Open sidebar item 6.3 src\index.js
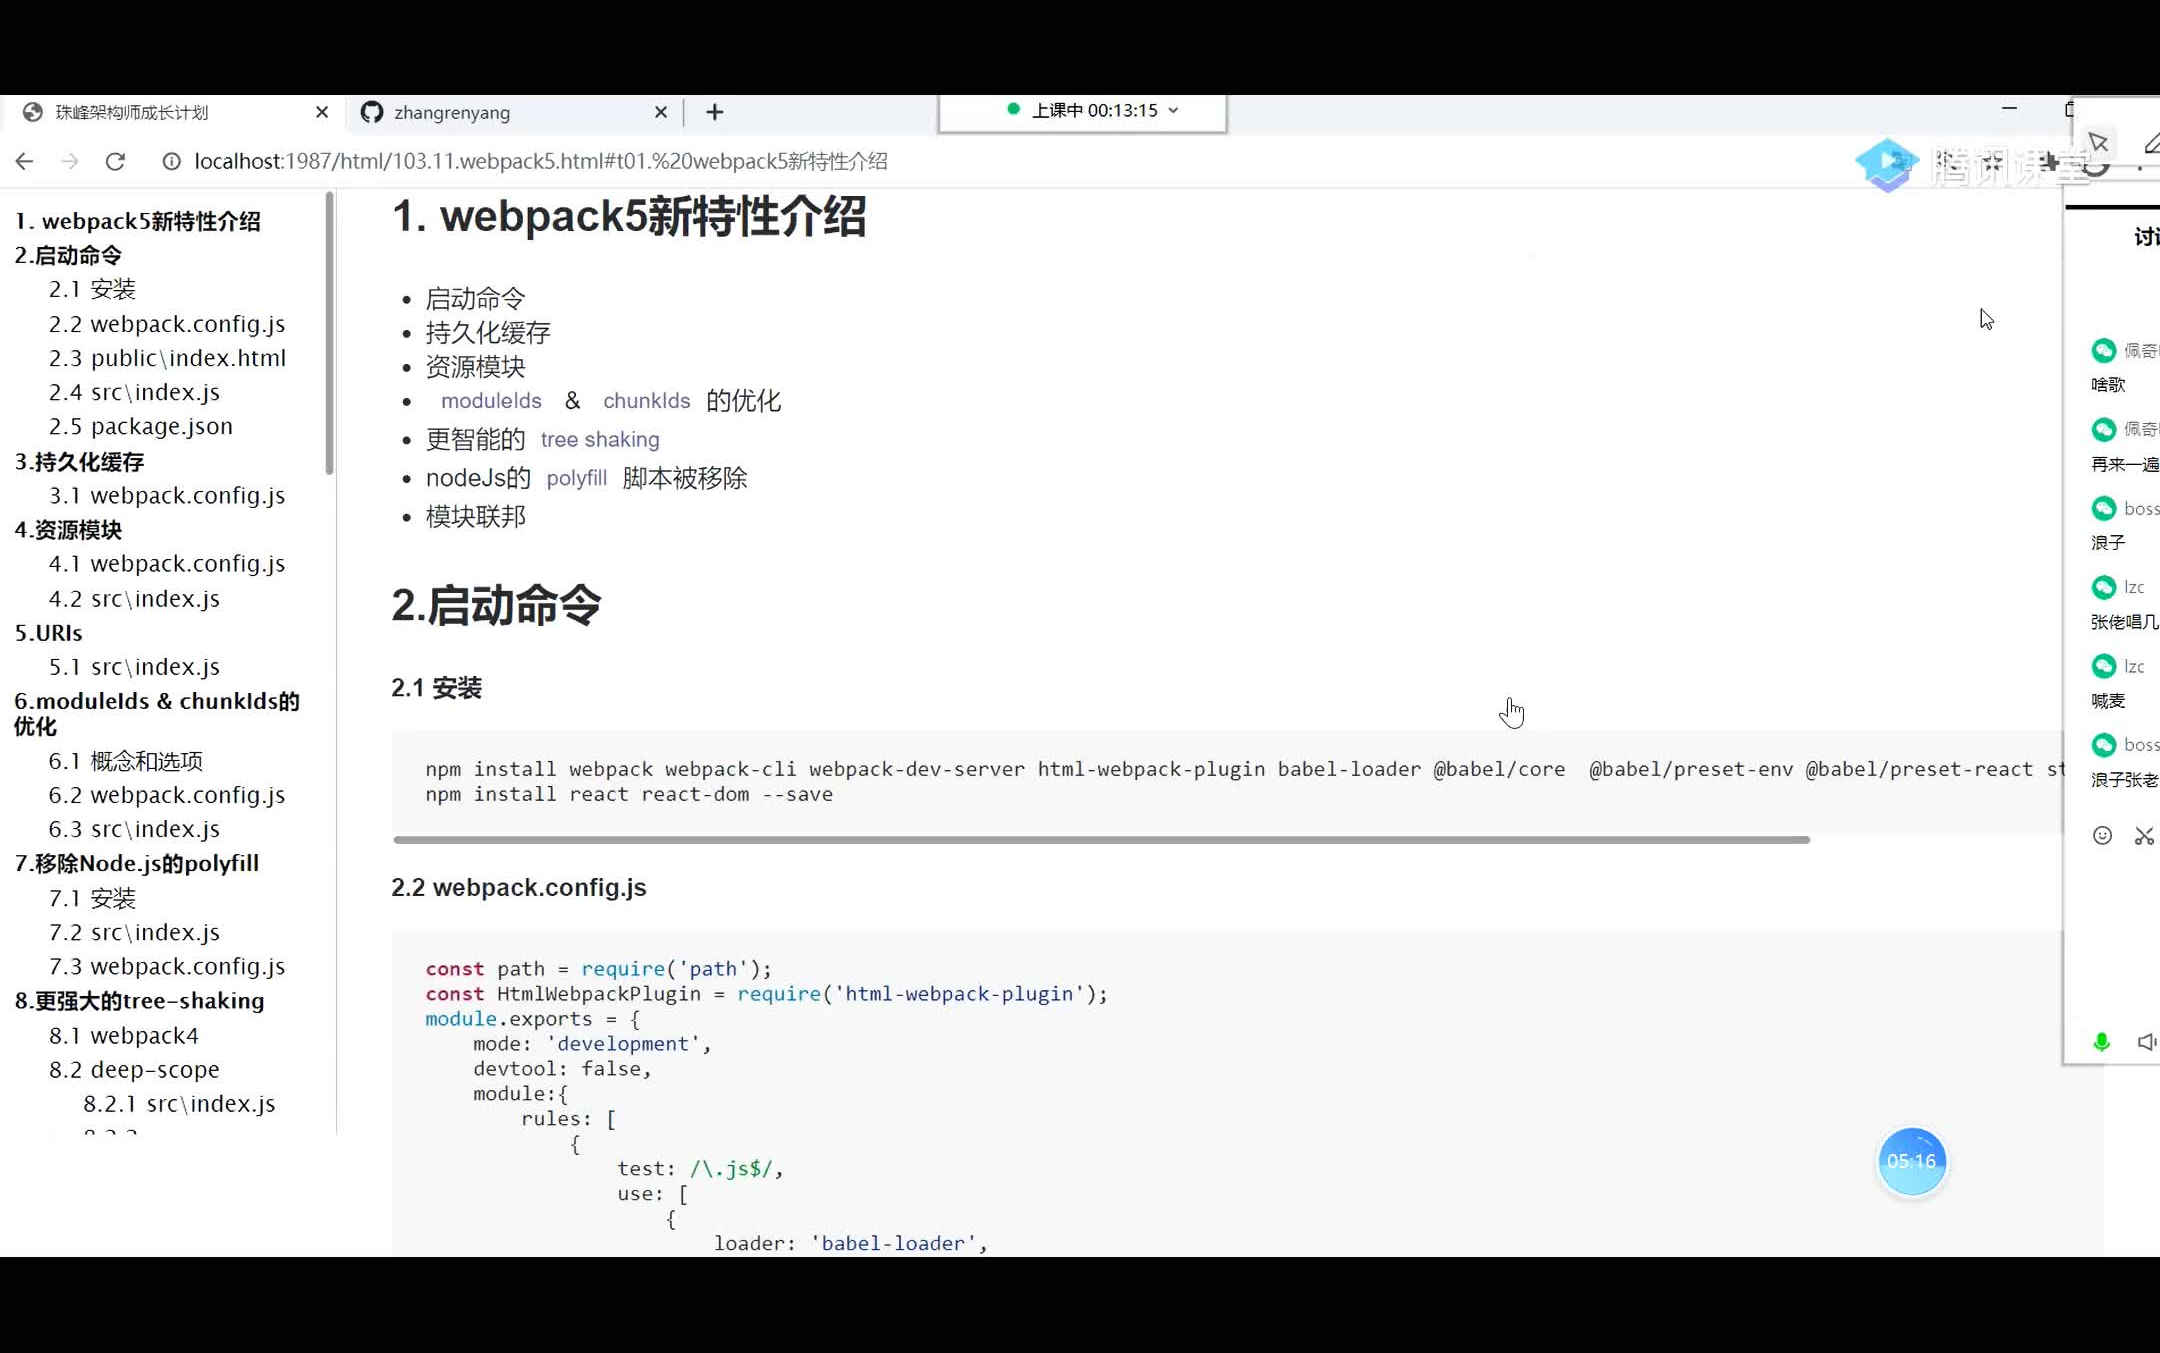 coord(134,829)
